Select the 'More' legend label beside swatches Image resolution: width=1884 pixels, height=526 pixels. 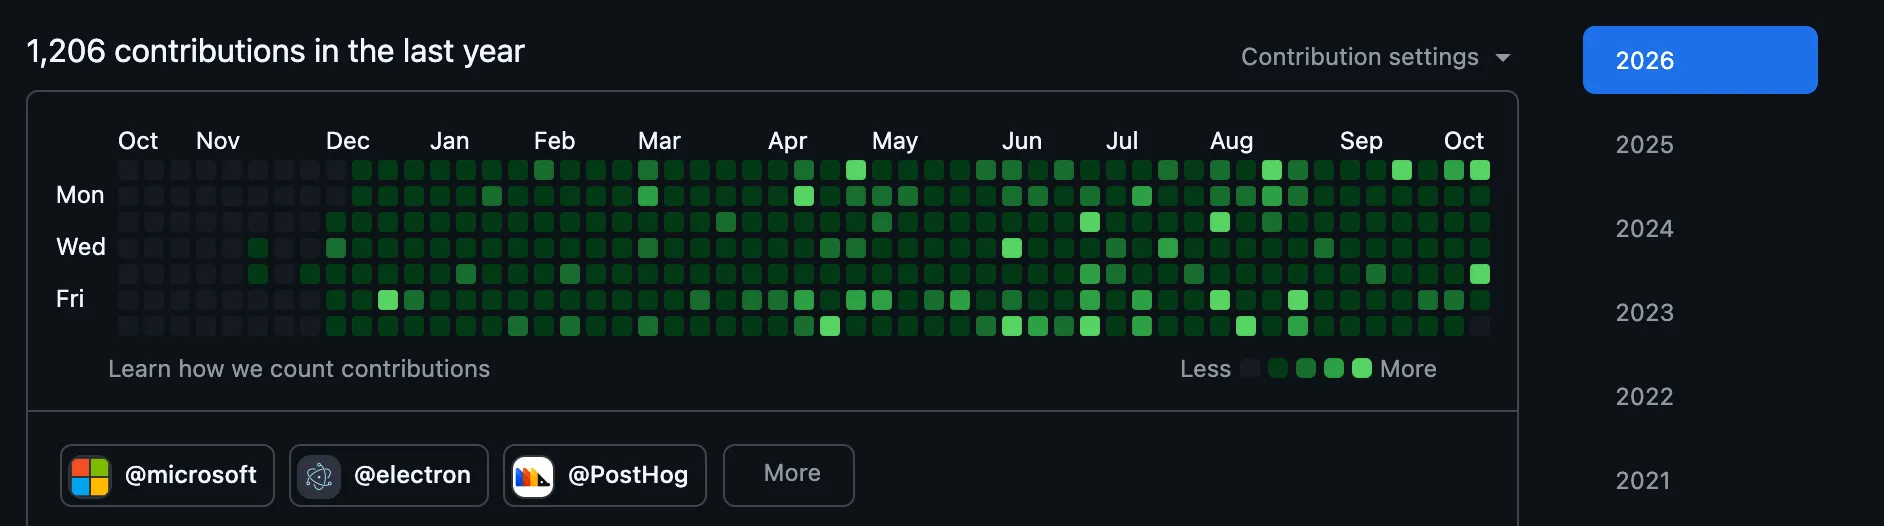[x=1408, y=369]
